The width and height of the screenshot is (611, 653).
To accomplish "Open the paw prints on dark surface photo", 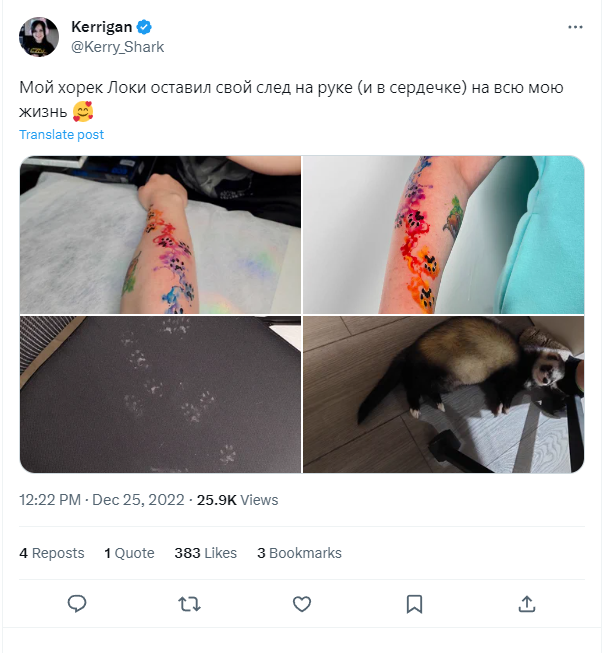I will [160, 394].
